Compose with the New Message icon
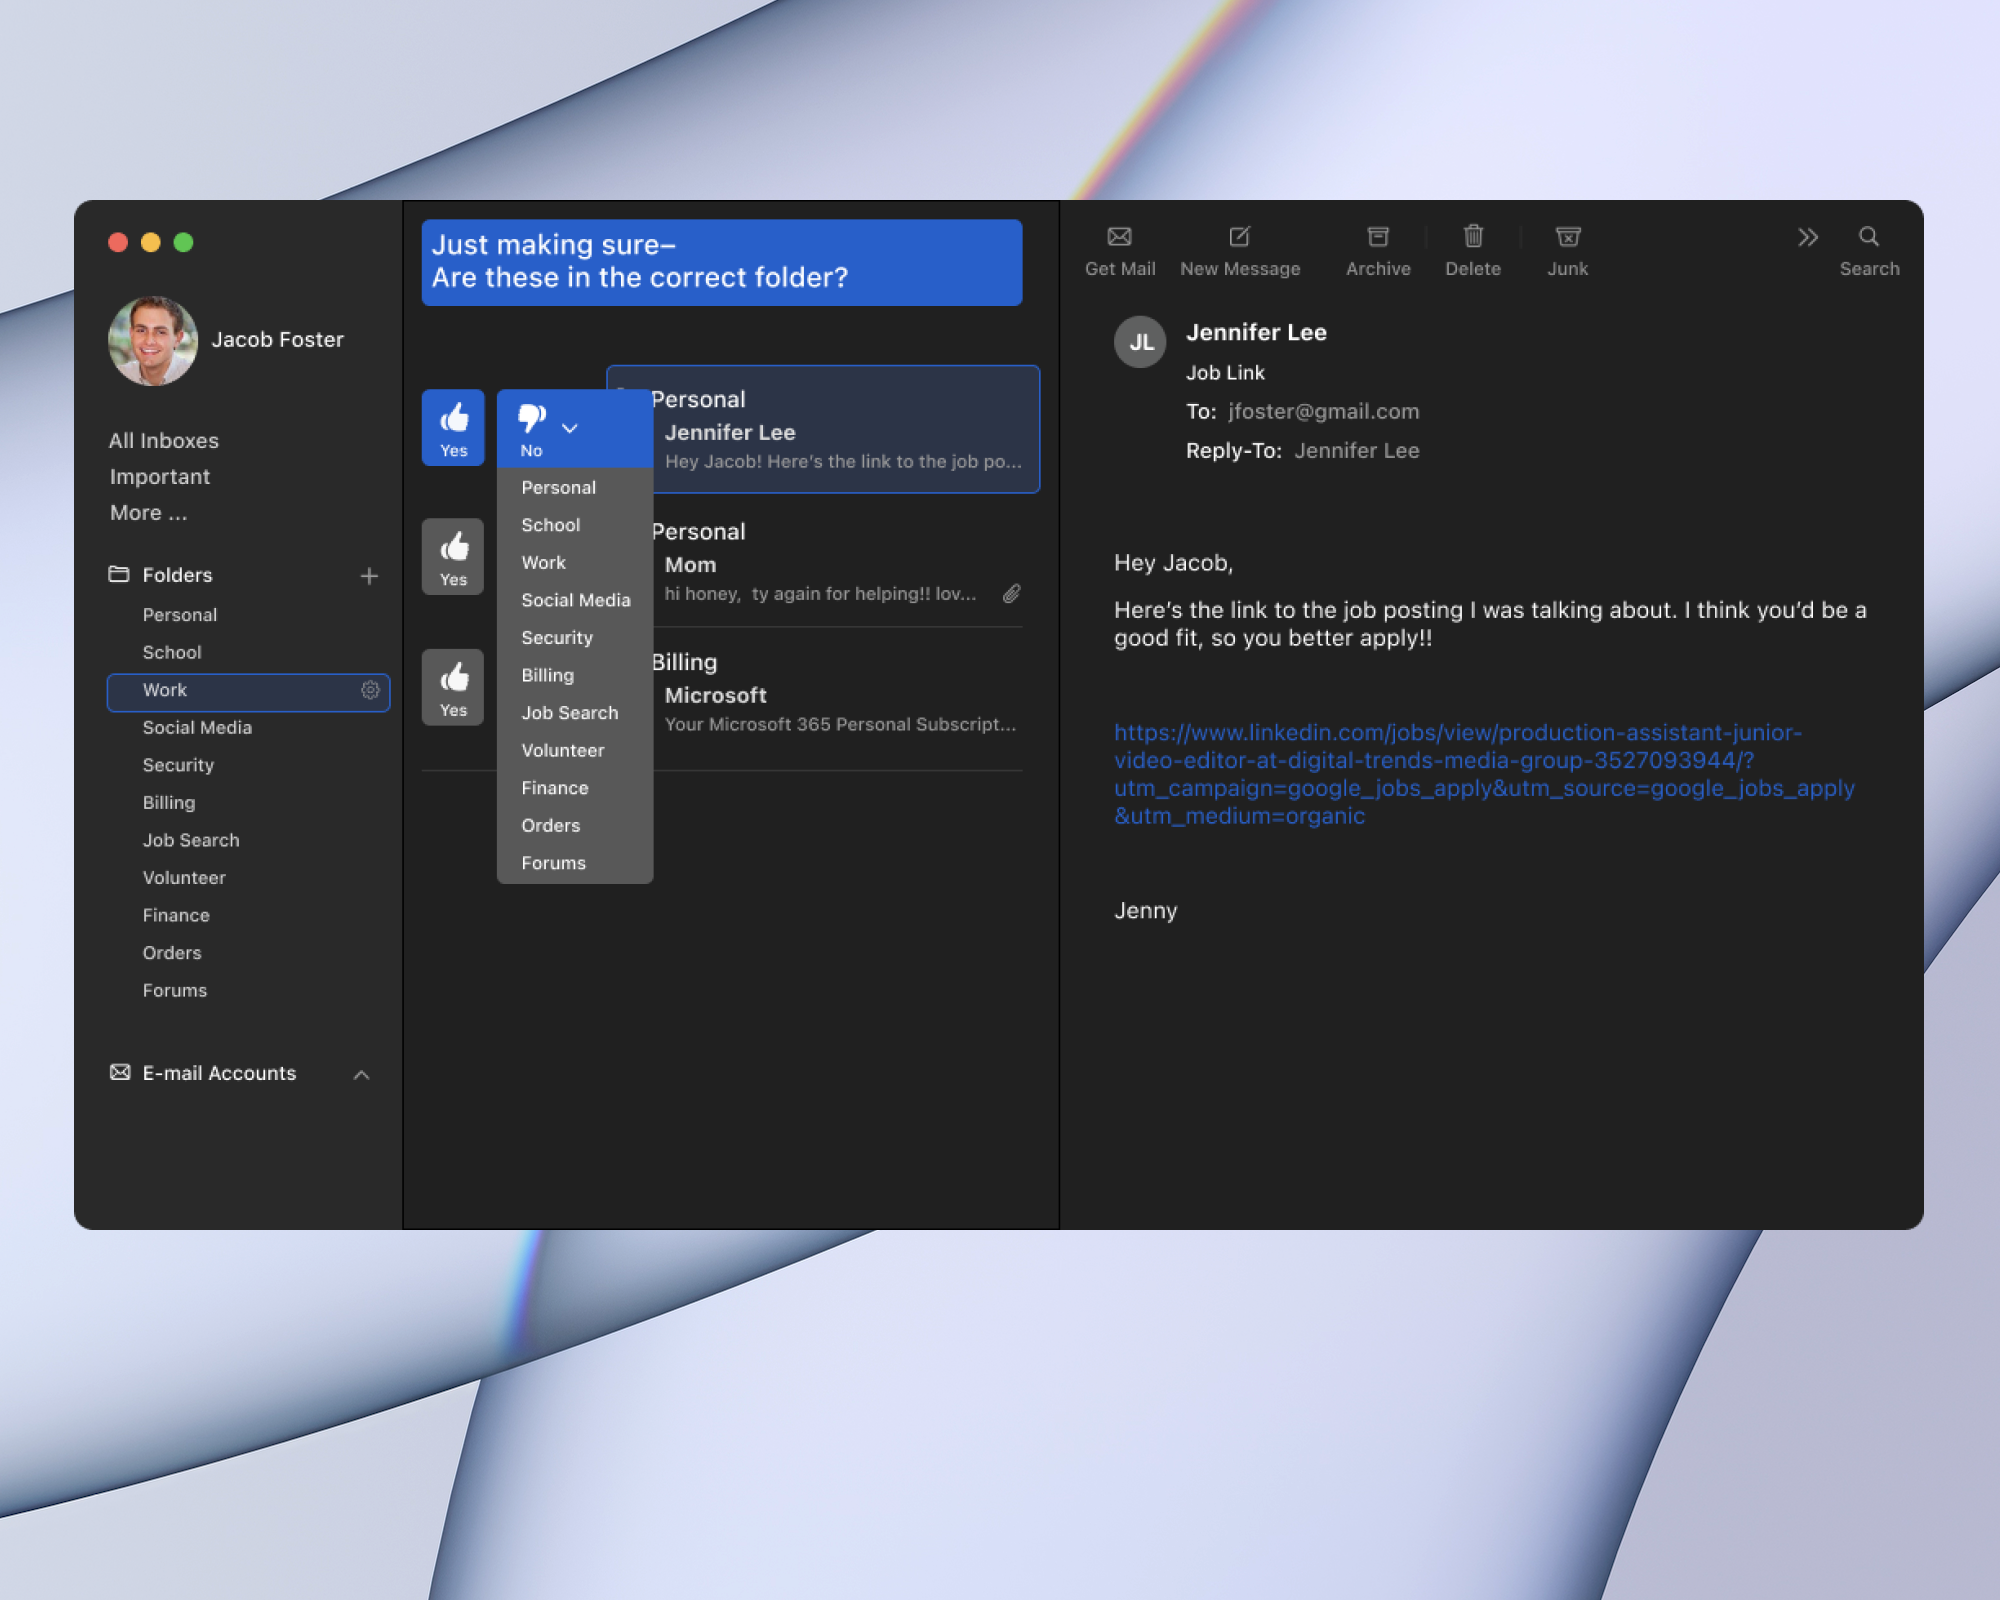Screen dimensions: 2000x1600 click(1239, 237)
